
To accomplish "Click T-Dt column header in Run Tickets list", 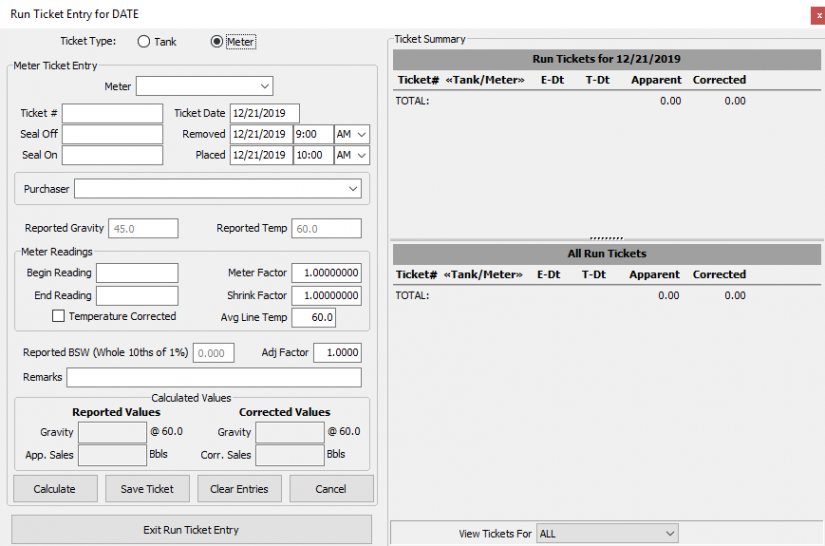I will click(x=598, y=80).
